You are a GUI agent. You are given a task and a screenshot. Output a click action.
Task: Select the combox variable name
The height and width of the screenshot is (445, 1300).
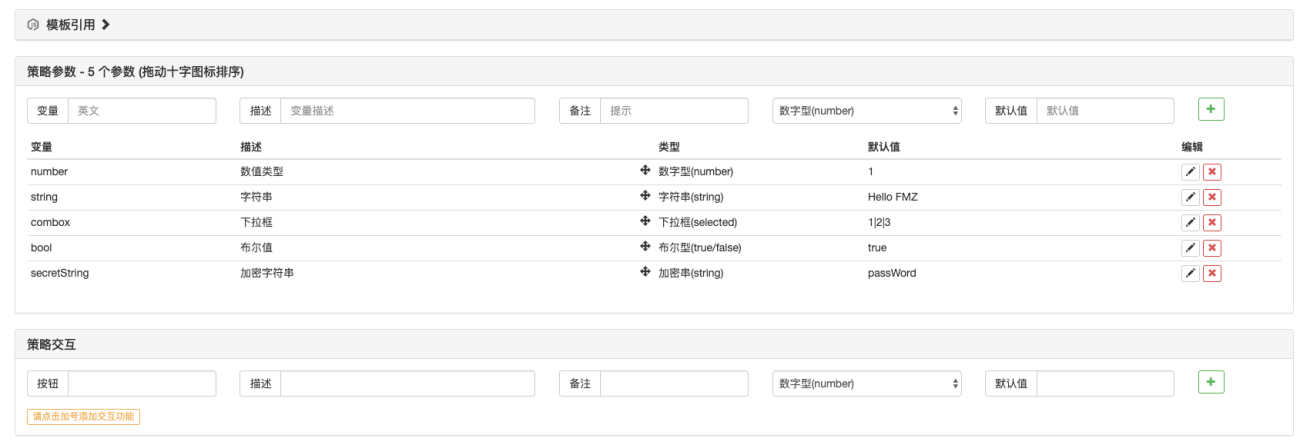(x=50, y=222)
